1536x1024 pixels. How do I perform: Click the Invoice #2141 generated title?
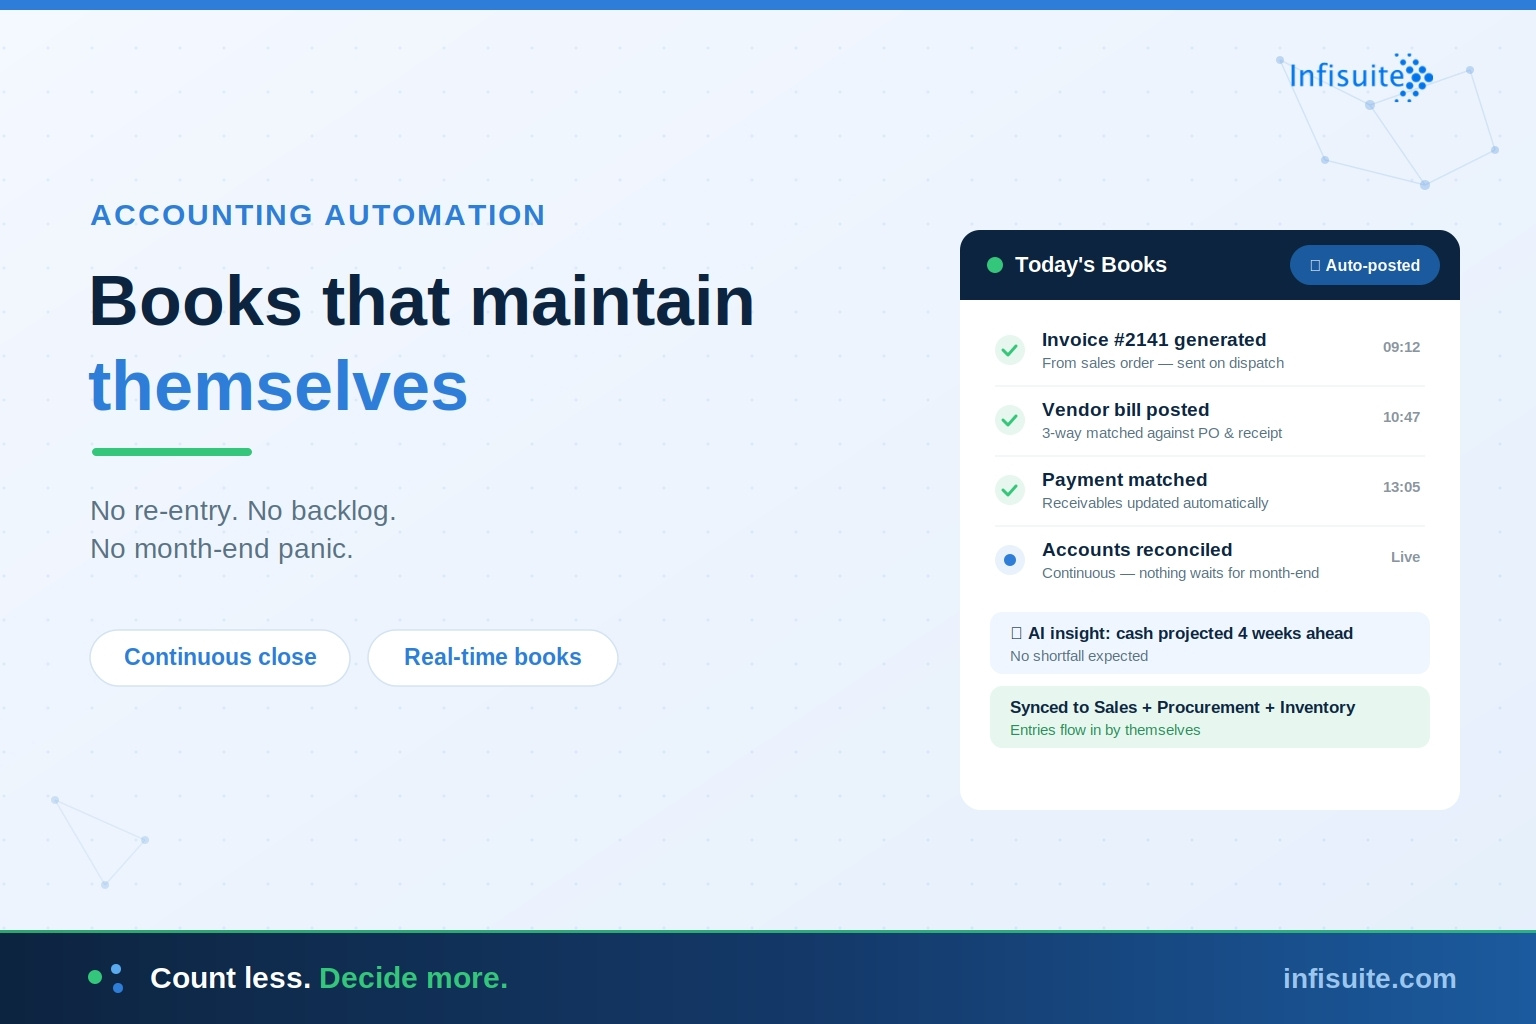click(1154, 340)
